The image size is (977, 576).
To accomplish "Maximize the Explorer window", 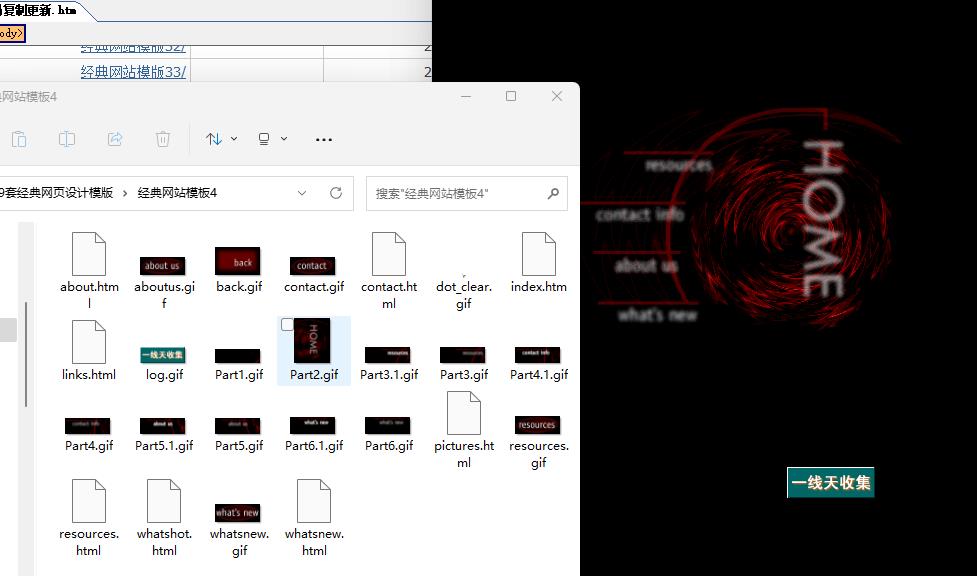I will click(511, 96).
